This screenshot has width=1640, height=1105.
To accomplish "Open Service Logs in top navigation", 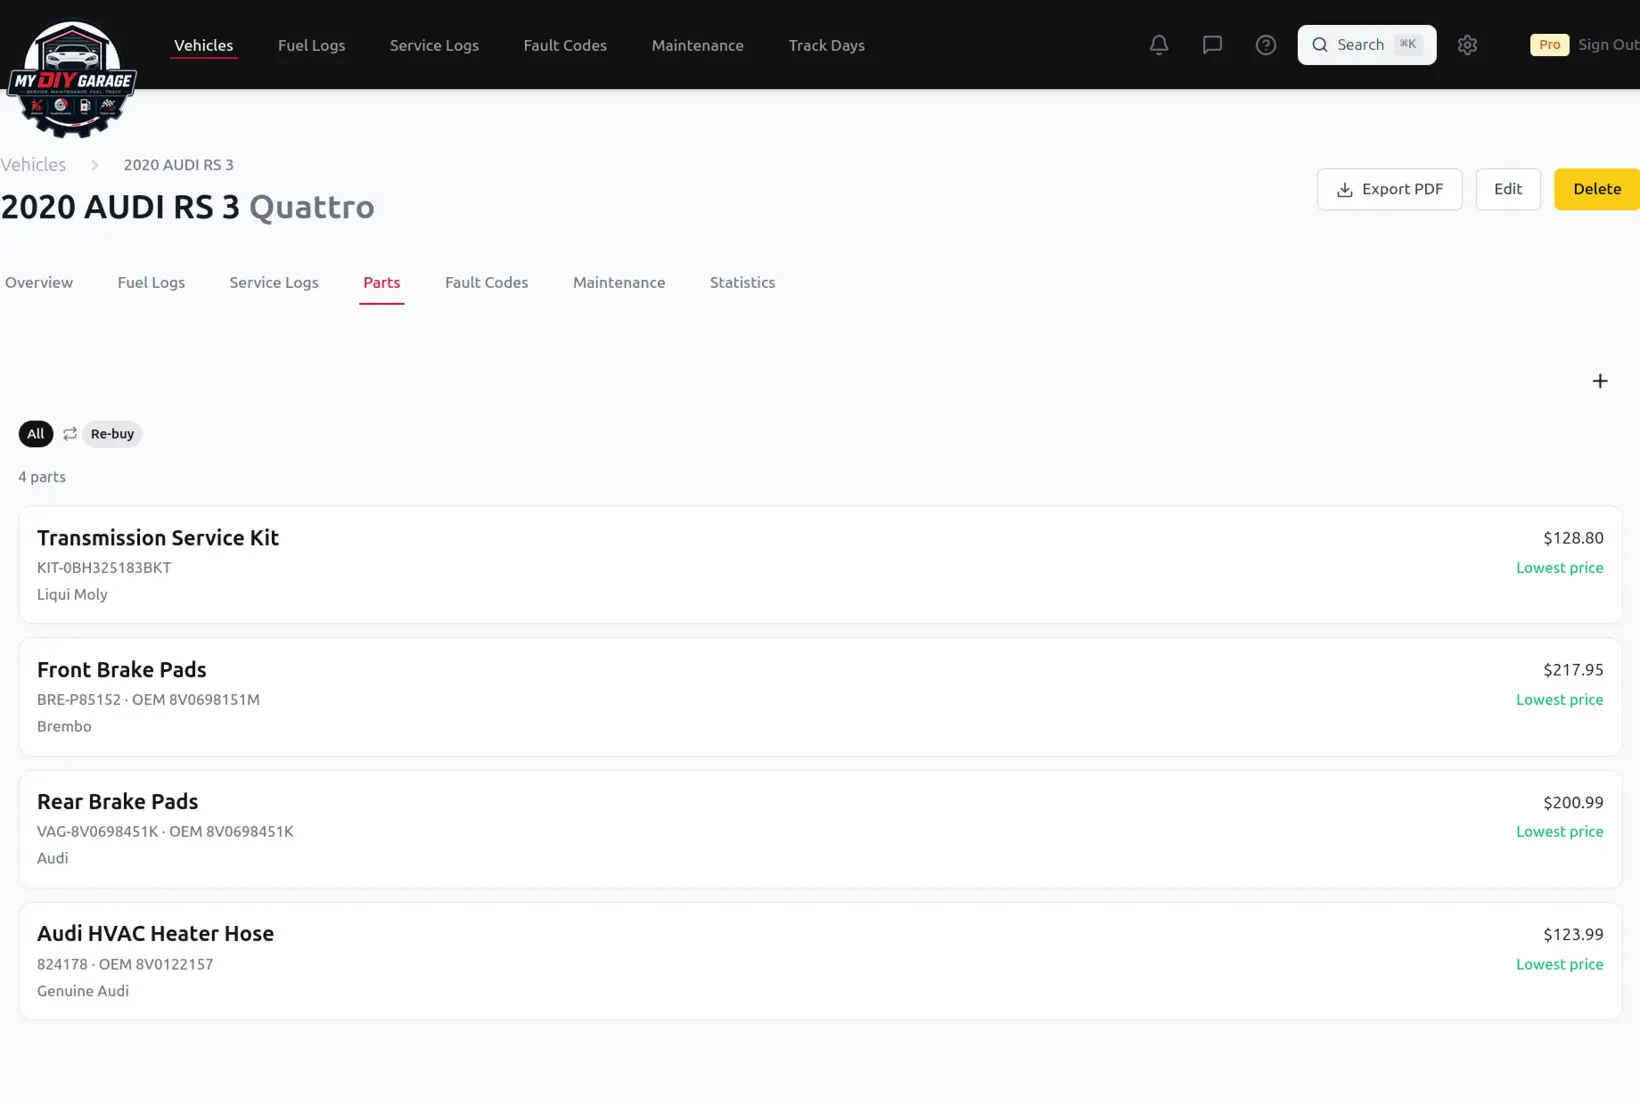I will tap(434, 45).
